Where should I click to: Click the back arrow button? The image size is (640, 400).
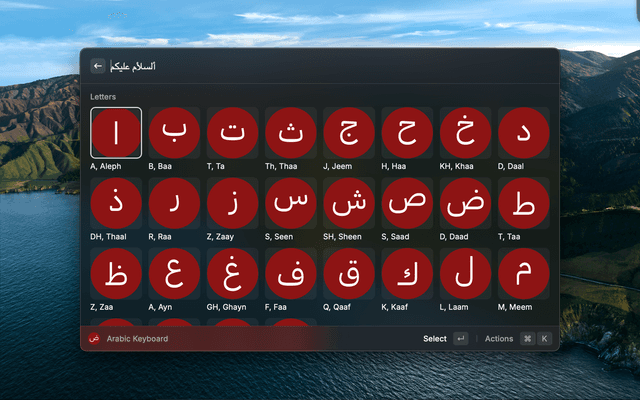[x=98, y=66]
